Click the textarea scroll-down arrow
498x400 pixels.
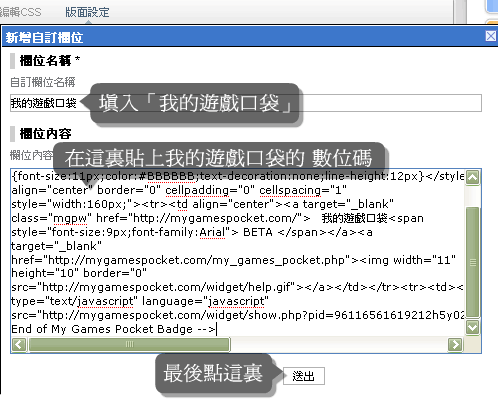[x=472, y=327]
